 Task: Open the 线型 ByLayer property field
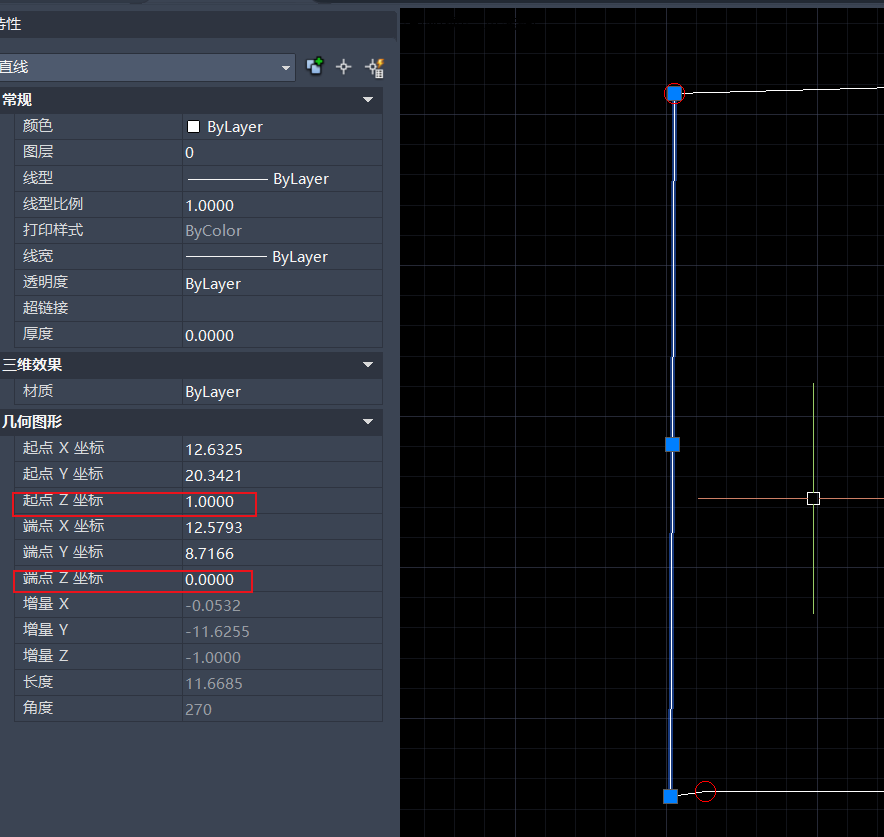[280, 179]
